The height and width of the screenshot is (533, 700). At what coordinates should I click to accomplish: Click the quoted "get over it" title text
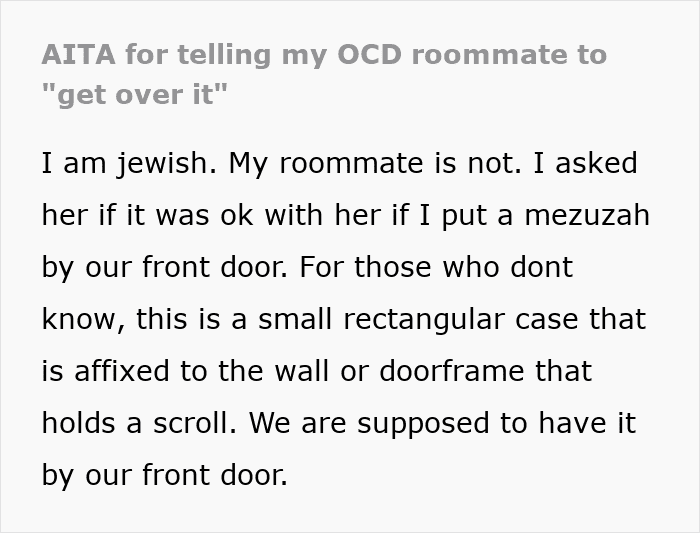pyautogui.click(x=134, y=95)
